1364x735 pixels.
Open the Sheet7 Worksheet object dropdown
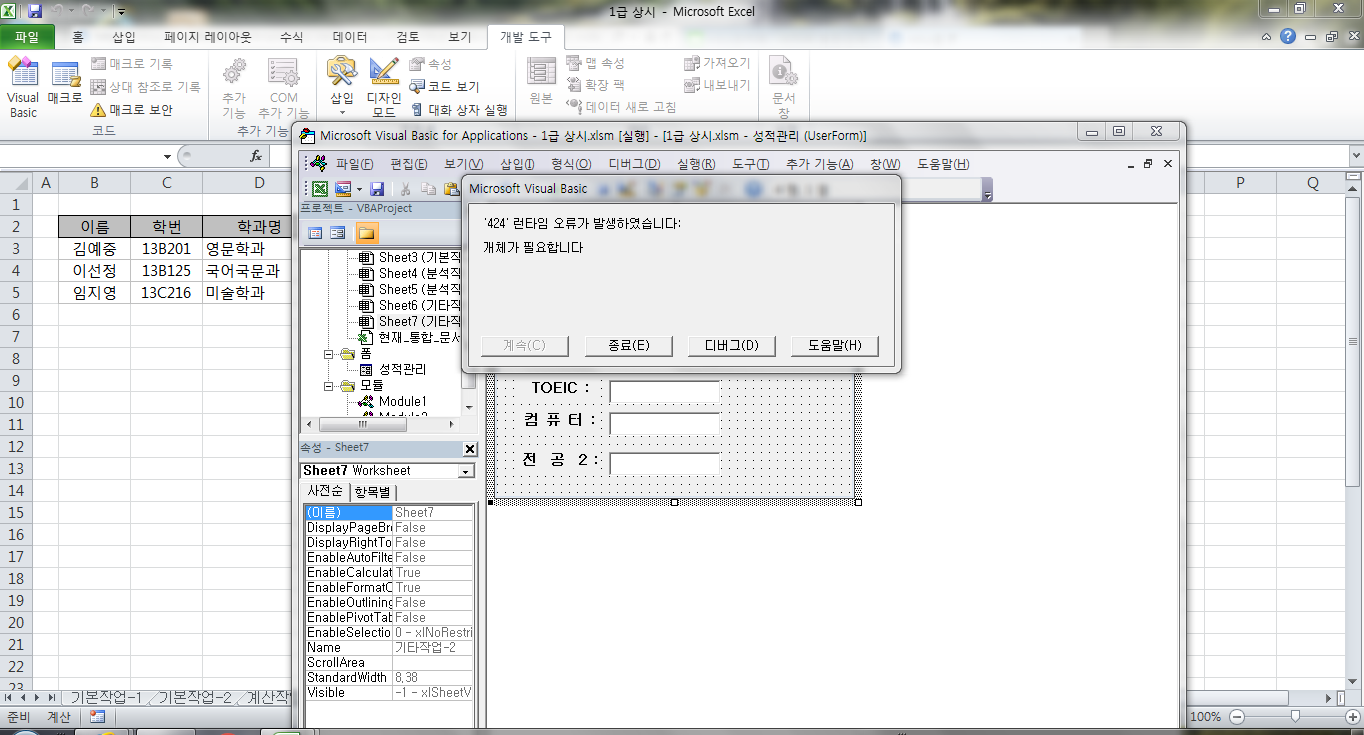tap(466, 471)
